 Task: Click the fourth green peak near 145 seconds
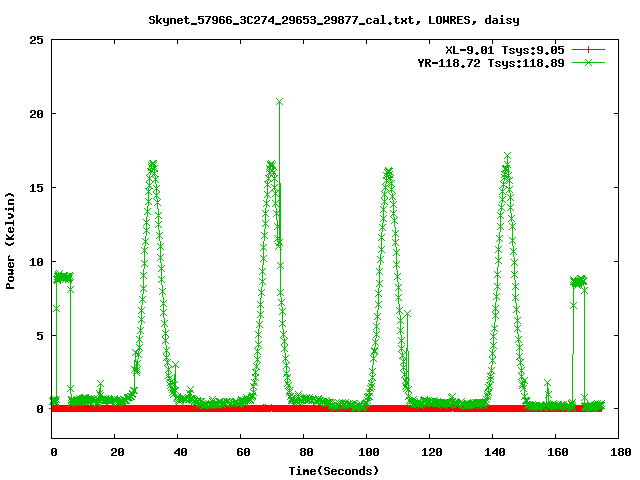click(507, 156)
